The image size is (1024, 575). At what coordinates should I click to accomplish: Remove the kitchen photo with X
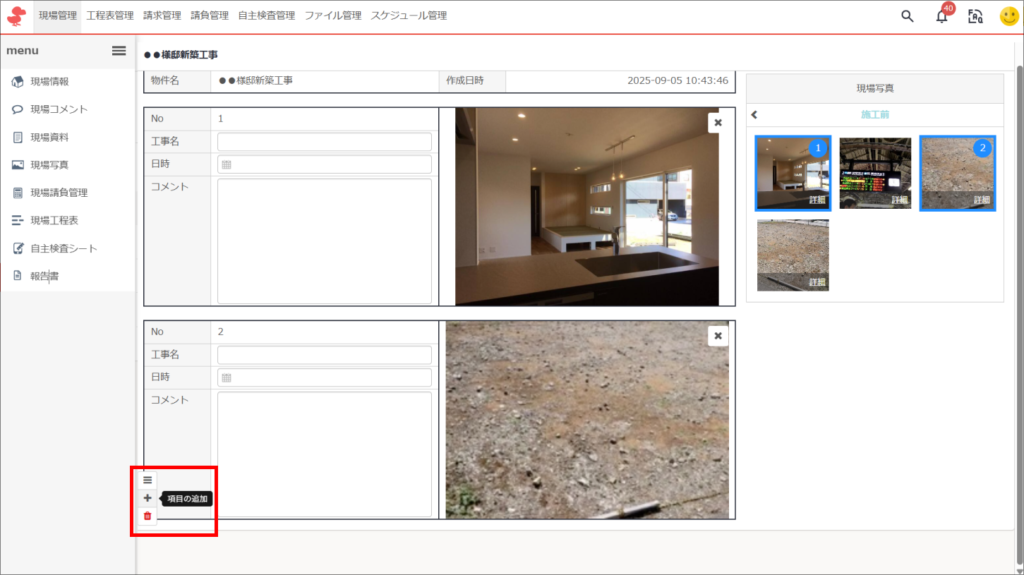(x=717, y=122)
